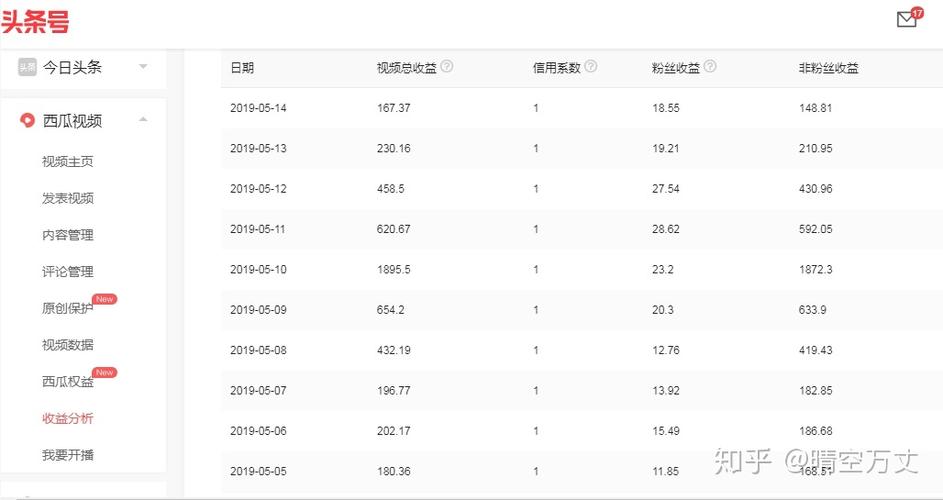Click total revenue value 458.5
Screen dimensions: 943x500
(x=391, y=189)
